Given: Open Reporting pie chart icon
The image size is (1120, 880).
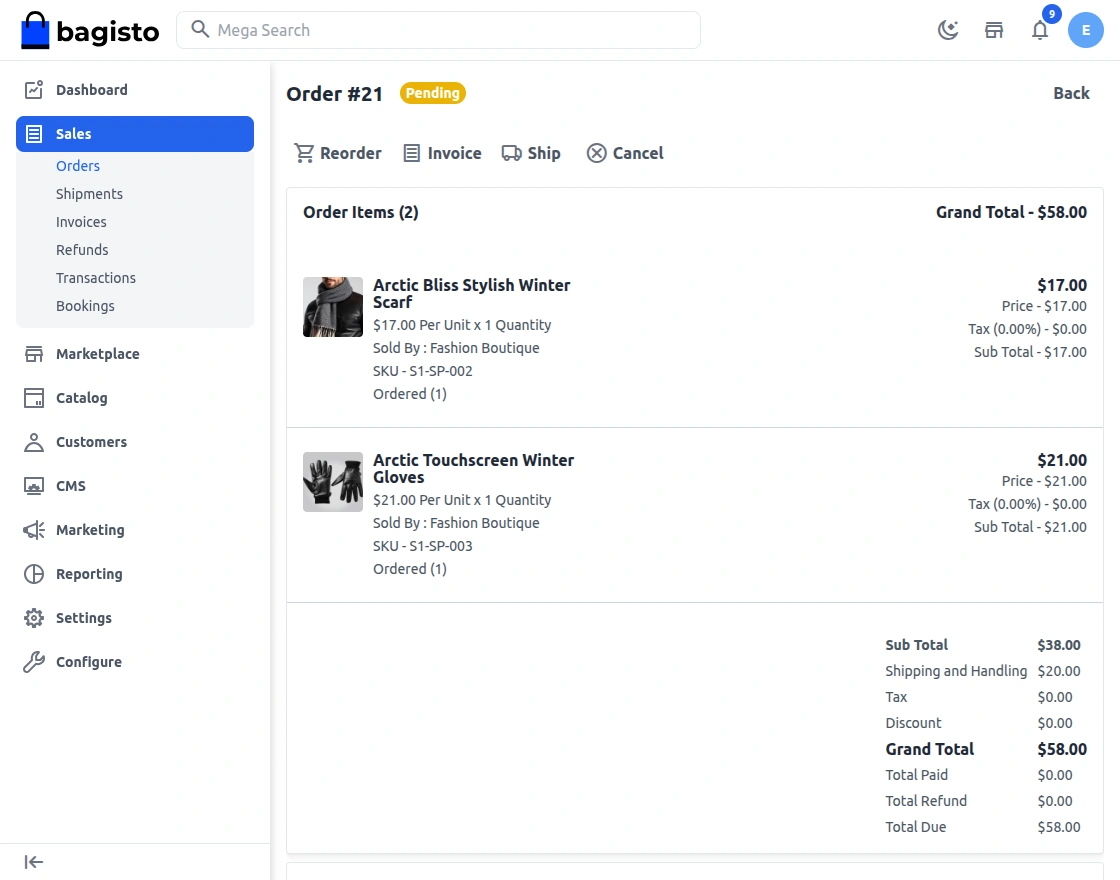Looking at the screenshot, I should 34,574.
